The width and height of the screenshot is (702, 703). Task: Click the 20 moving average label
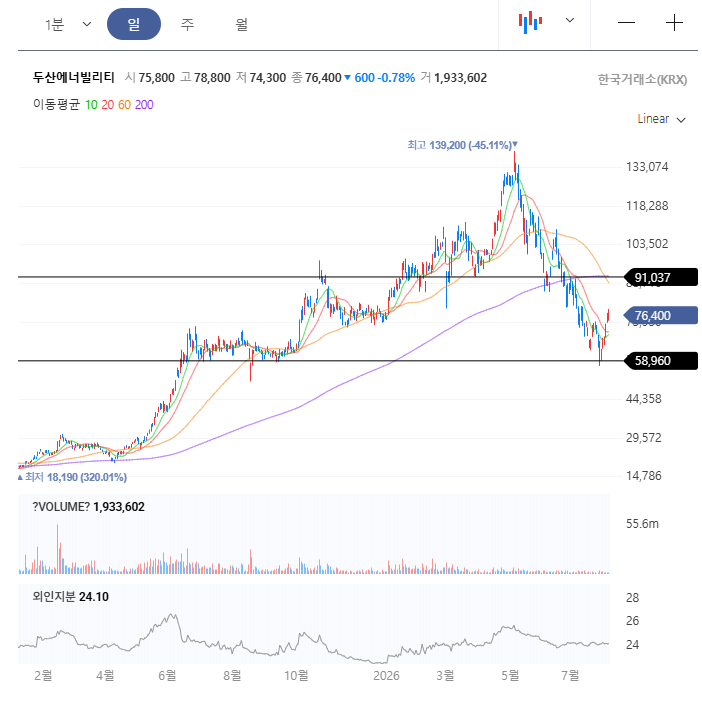[108, 105]
